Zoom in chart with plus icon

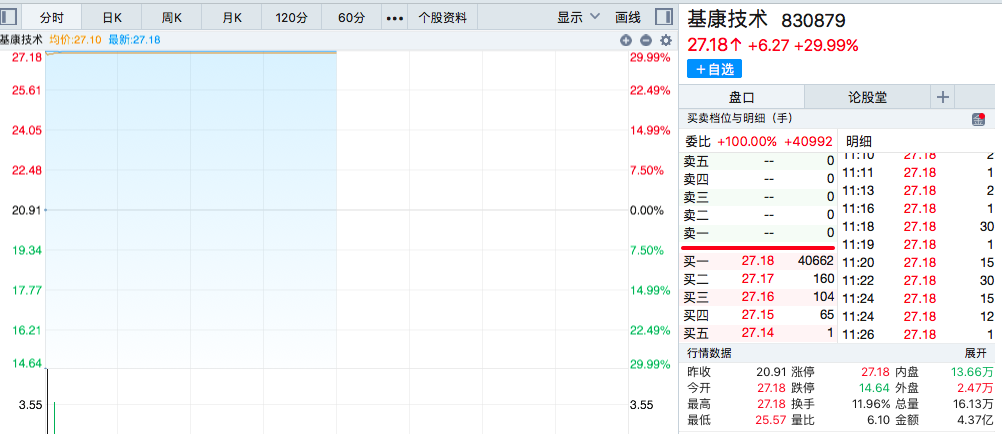[x=626, y=40]
